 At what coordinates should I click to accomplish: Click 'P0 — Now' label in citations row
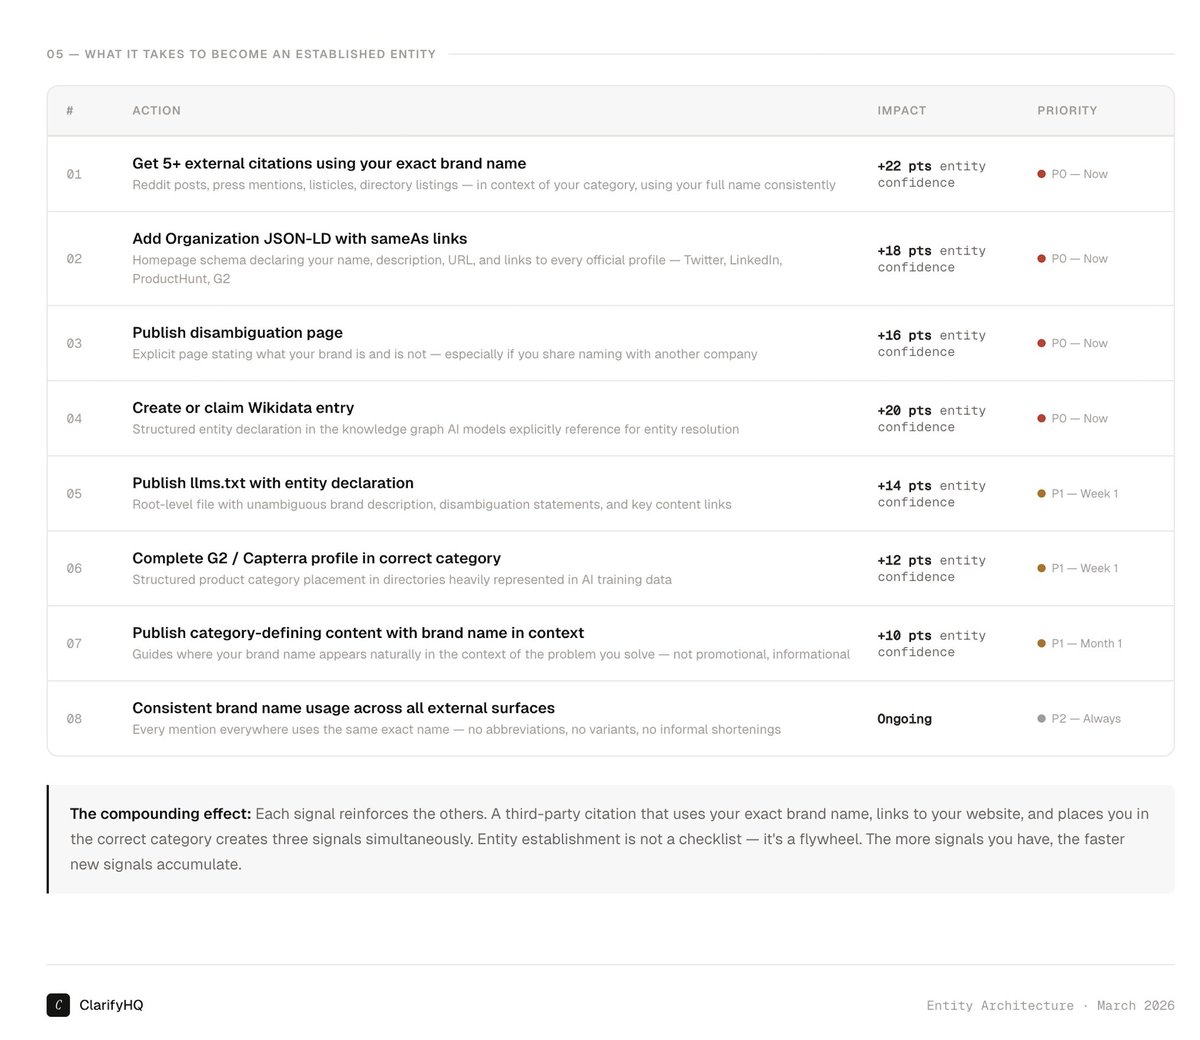point(1079,174)
